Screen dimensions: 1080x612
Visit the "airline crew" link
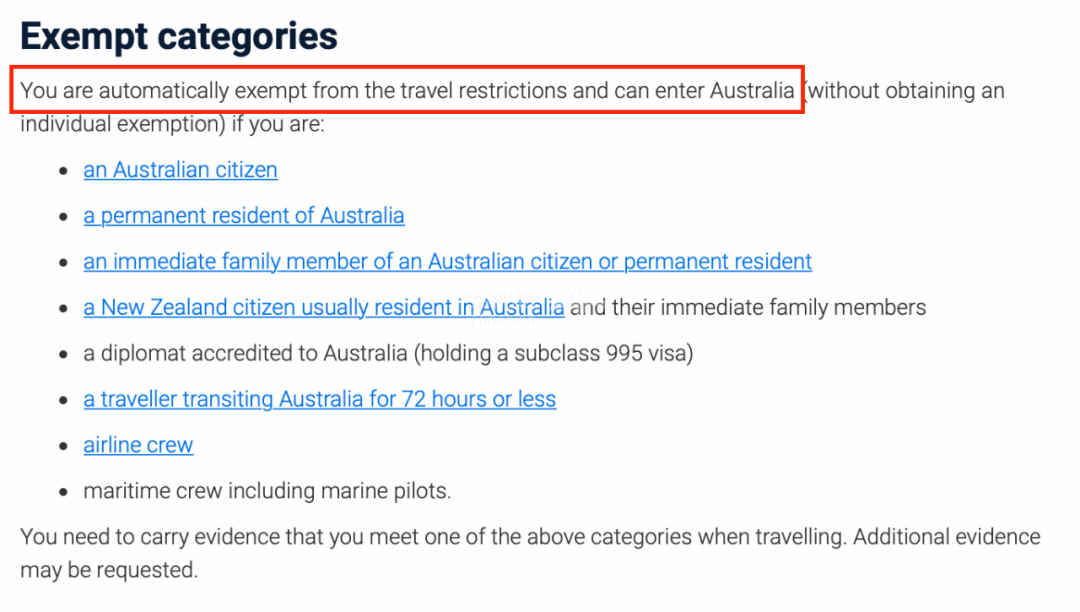[138, 446]
